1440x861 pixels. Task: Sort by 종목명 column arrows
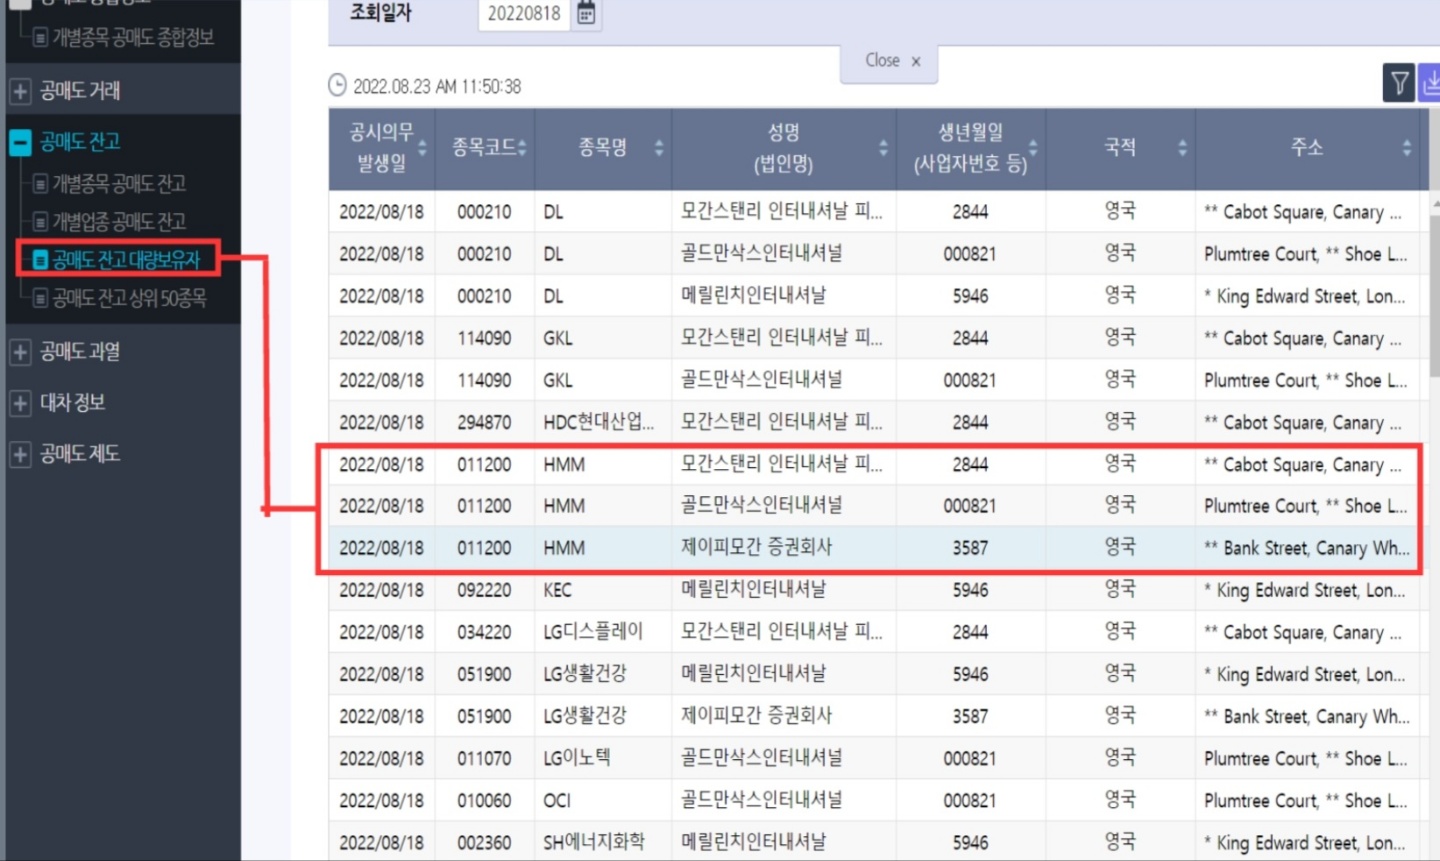(x=659, y=149)
